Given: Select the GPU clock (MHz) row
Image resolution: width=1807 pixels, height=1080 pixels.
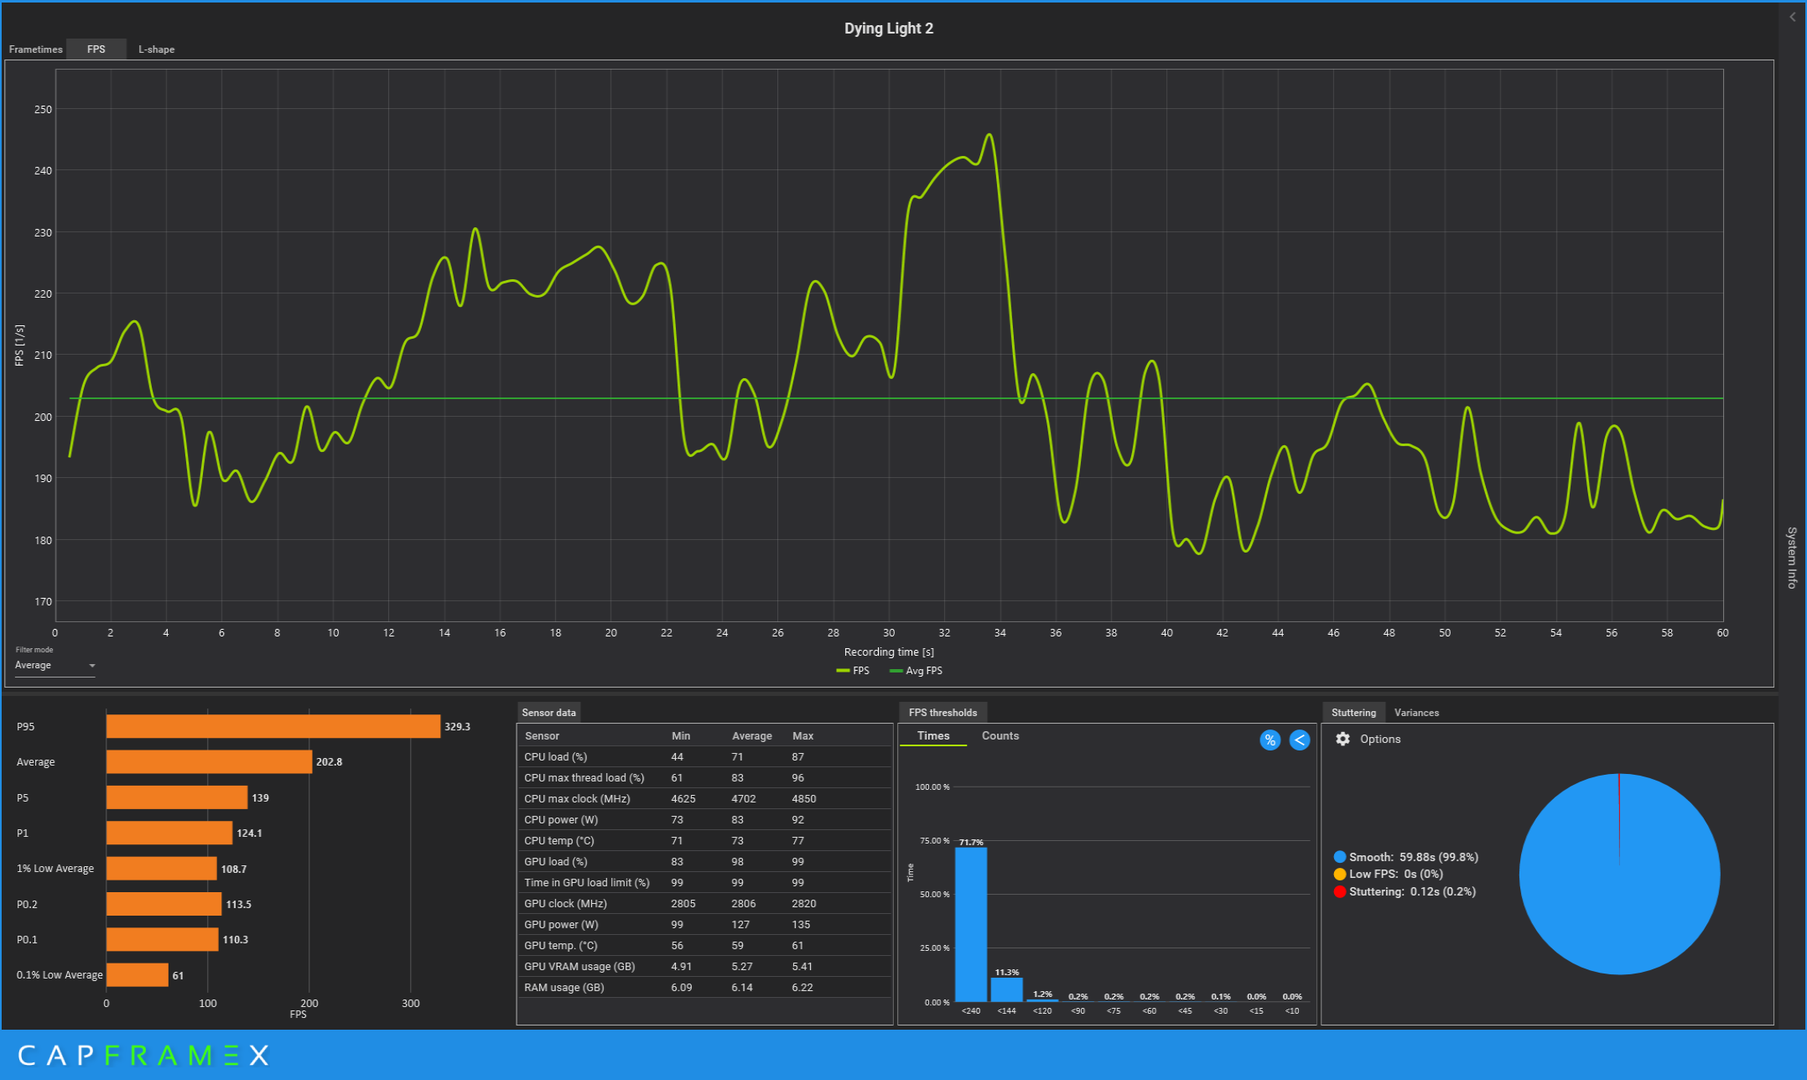Looking at the screenshot, I should [x=704, y=904].
